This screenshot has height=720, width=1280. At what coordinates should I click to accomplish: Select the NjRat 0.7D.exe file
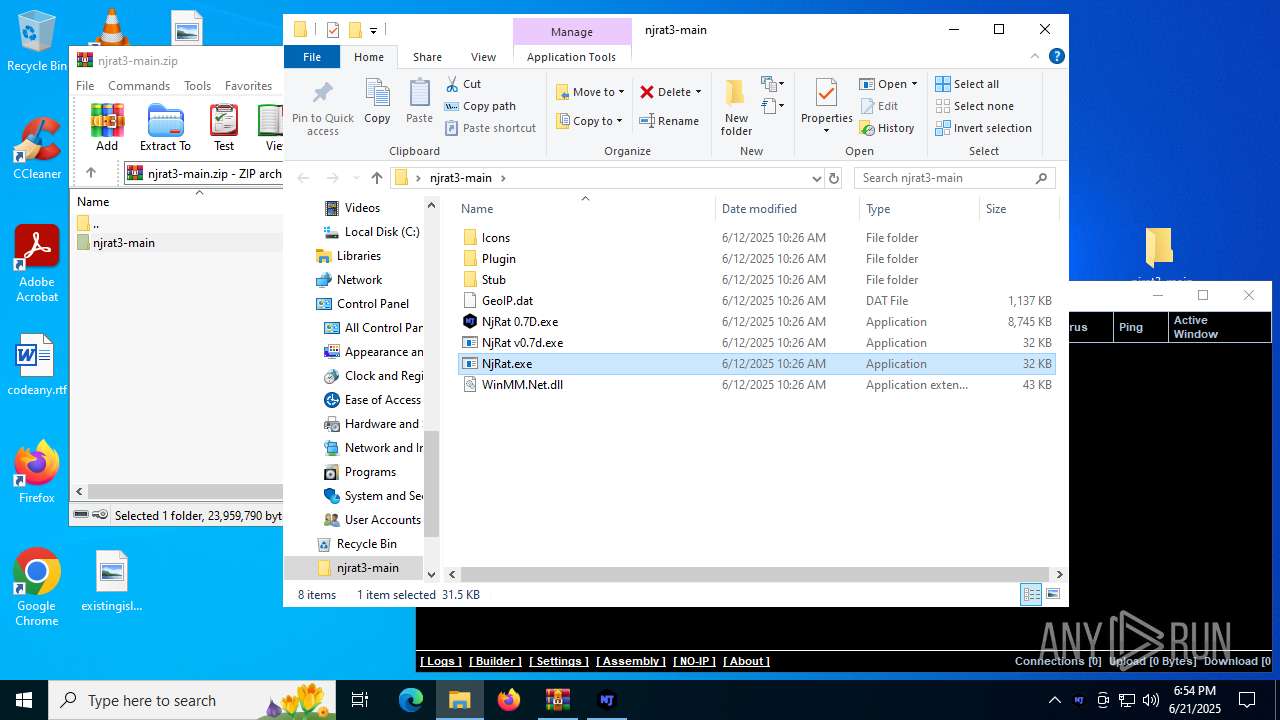click(756, 322)
